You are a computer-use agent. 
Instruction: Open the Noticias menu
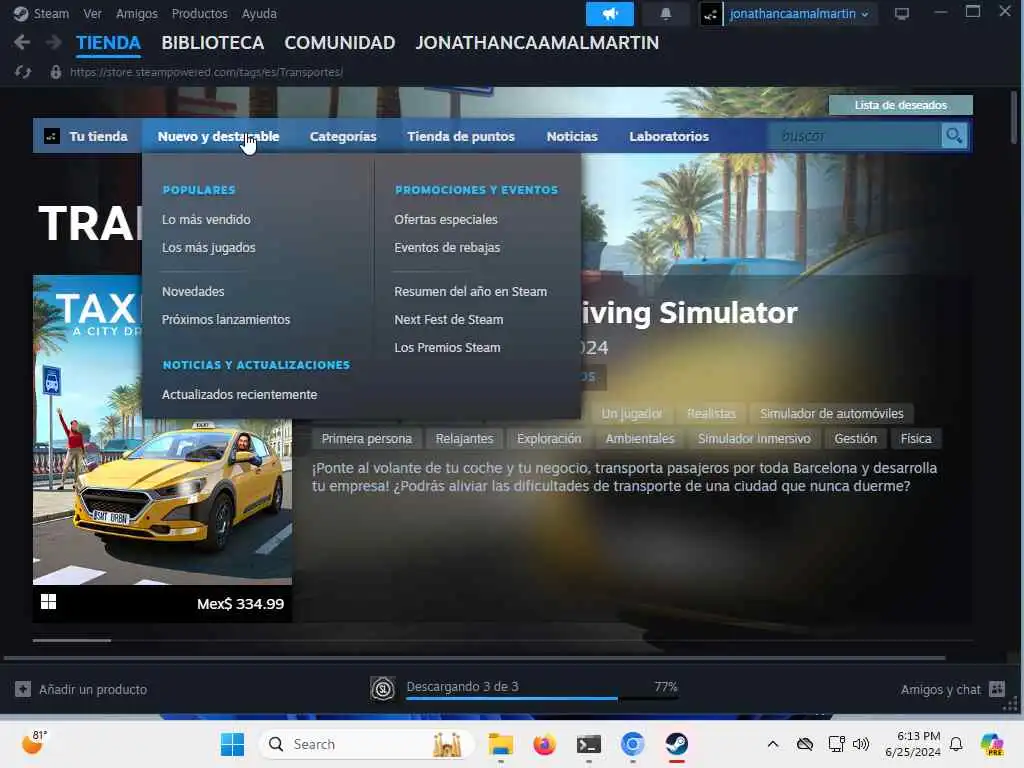click(x=572, y=136)
